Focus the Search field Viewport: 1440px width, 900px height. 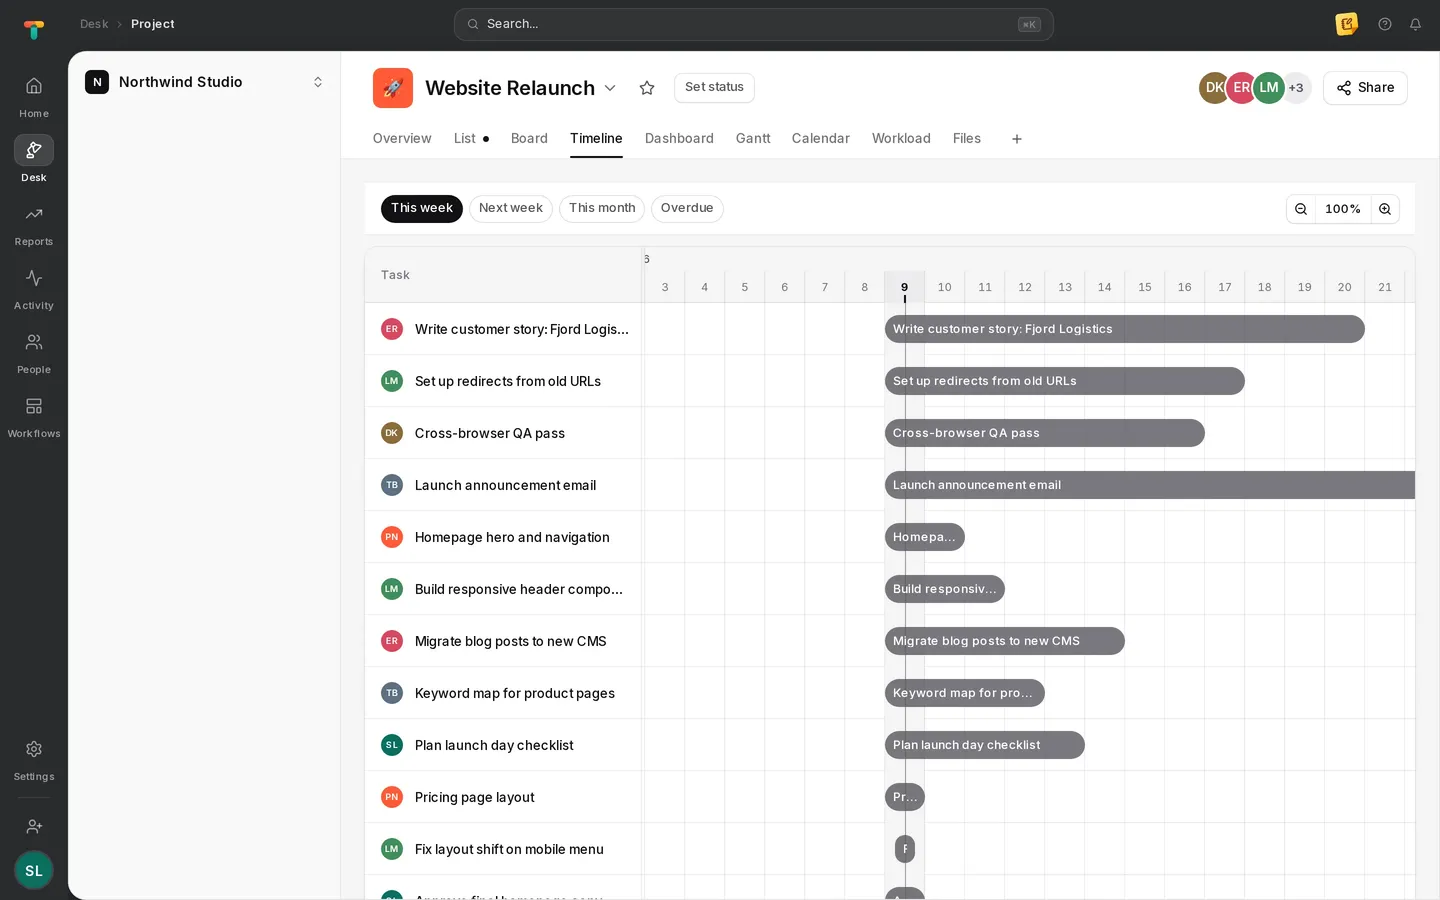click(754, 24)
